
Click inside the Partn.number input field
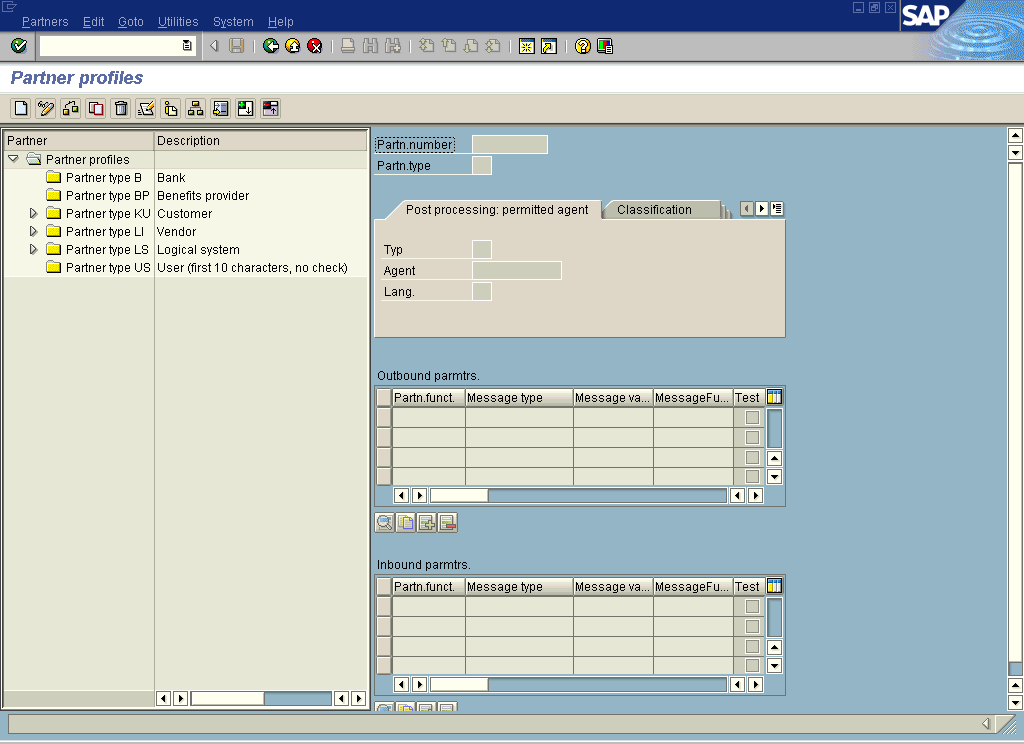pyautogui.click(x=510, y=143)
